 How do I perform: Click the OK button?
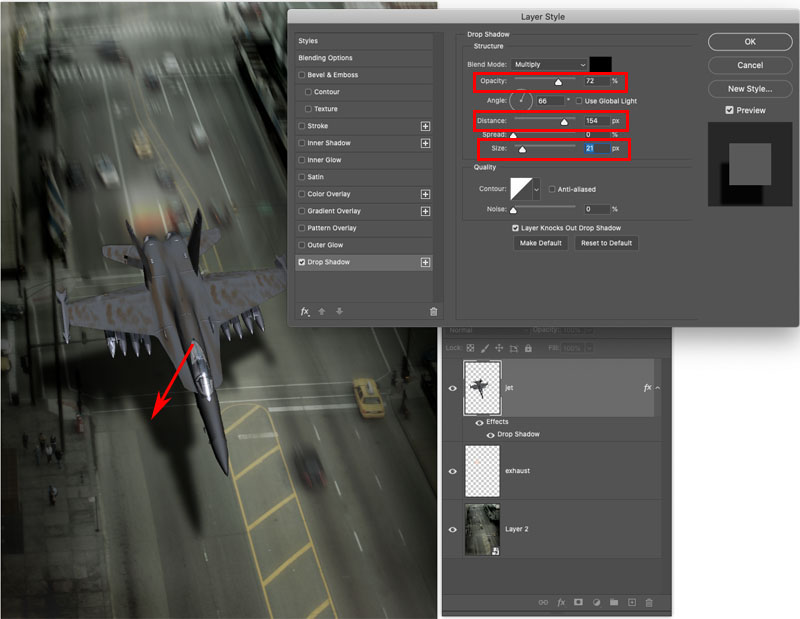(x=750, y=42)
